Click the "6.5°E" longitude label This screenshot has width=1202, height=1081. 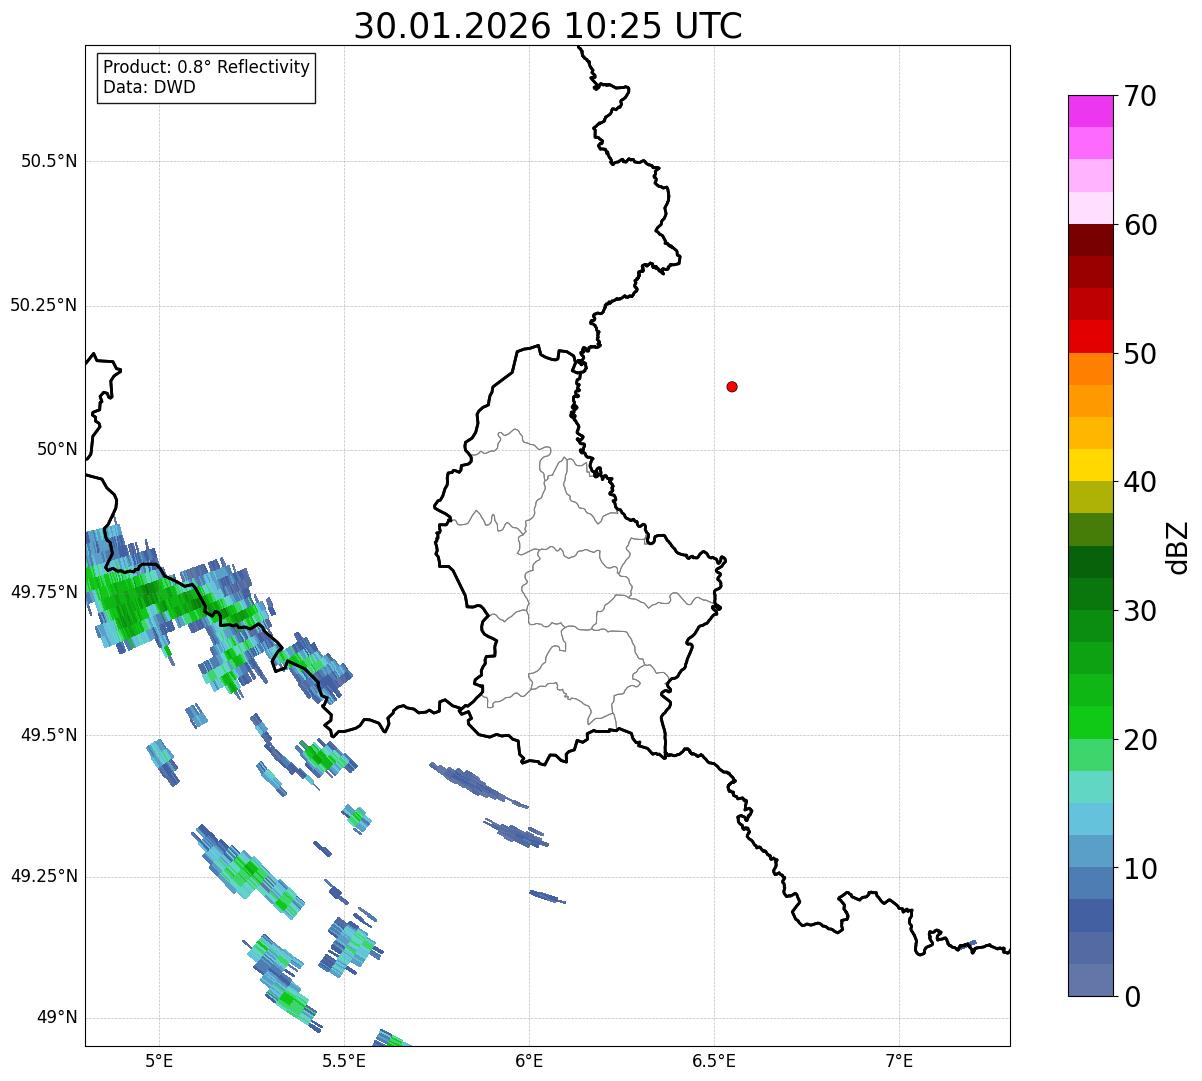point(714,1060)
